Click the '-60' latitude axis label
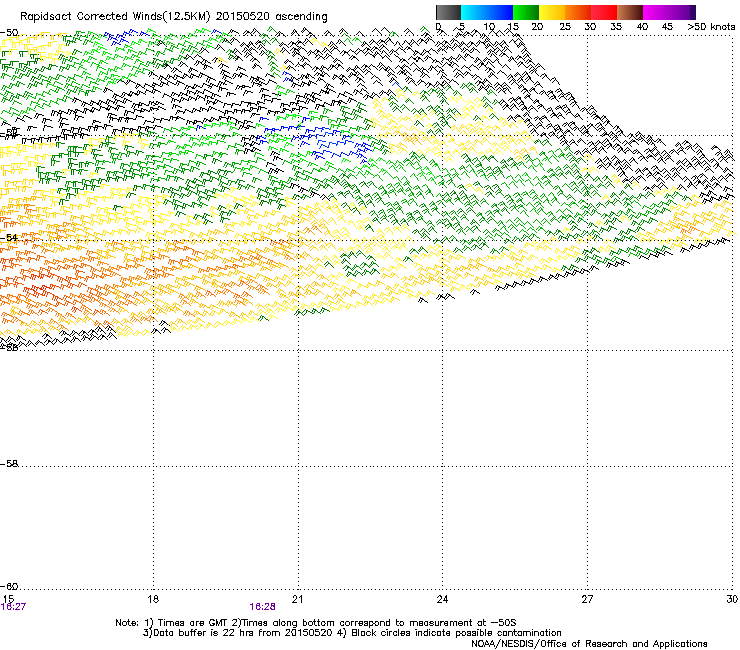 click(9, 586)
